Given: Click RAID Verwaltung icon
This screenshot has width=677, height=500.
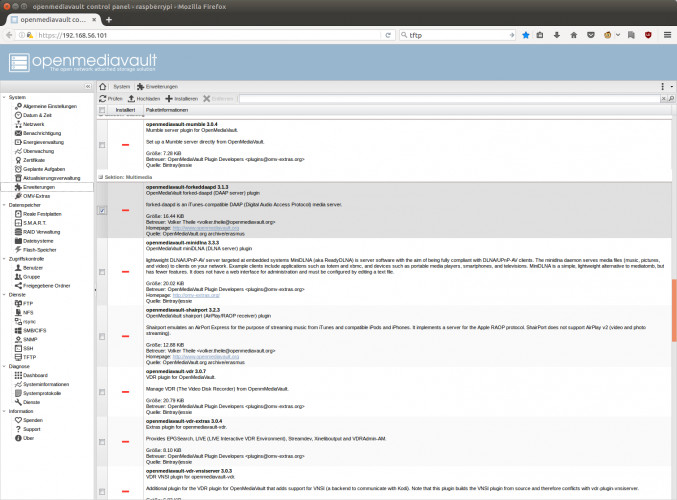Looking at the screenshot, I should click(x=18, y=232).
